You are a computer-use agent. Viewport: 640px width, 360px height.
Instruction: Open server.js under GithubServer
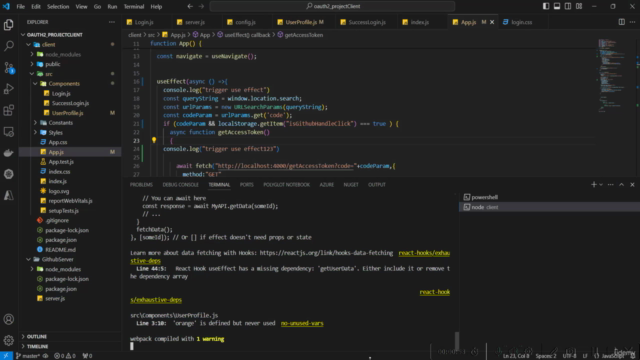[55, 298]
